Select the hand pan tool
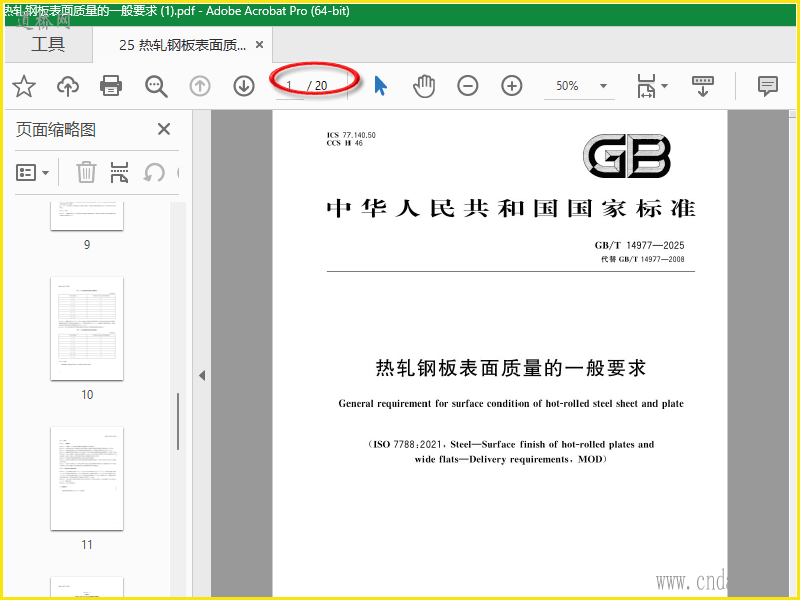Screen dimensions: 800x600 point(424,86)
